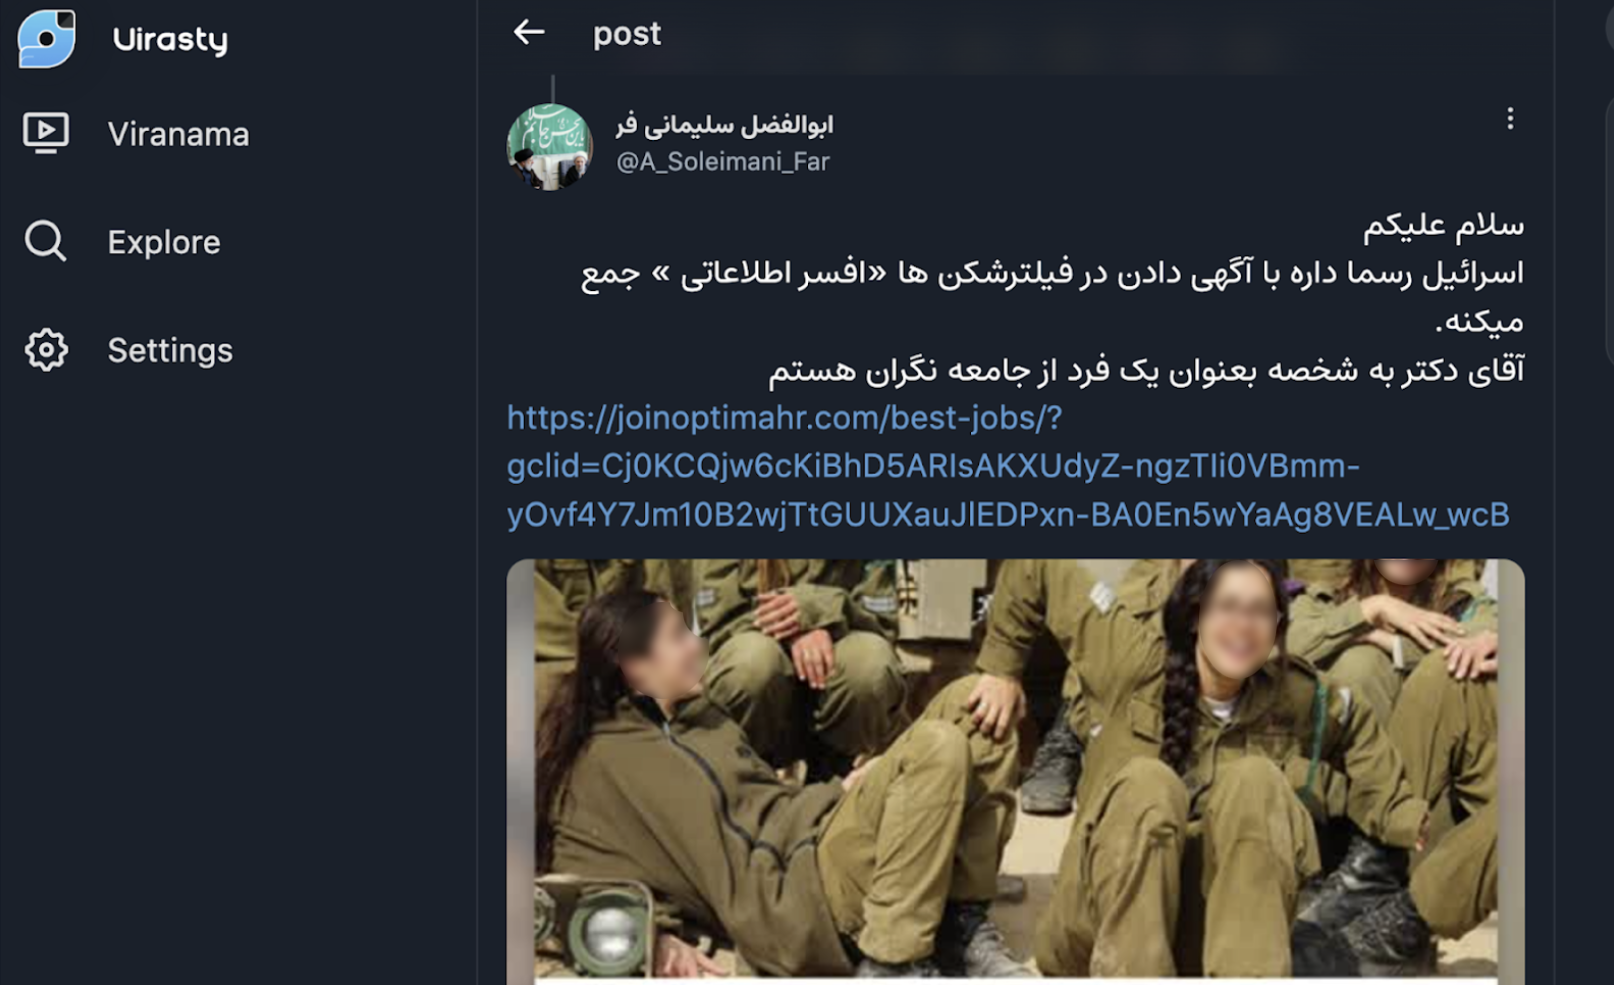Click the post sentence mentioning اسرائیل

click(x=1052, y=297)
